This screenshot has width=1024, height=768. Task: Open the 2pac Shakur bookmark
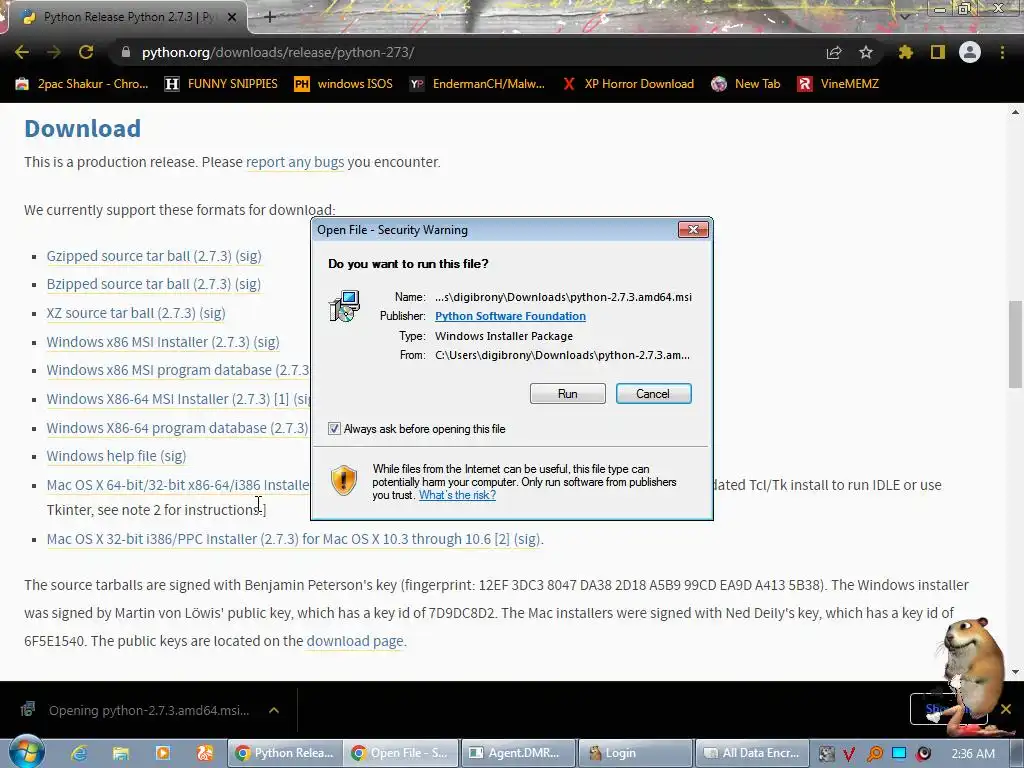(x=82, y=84)
